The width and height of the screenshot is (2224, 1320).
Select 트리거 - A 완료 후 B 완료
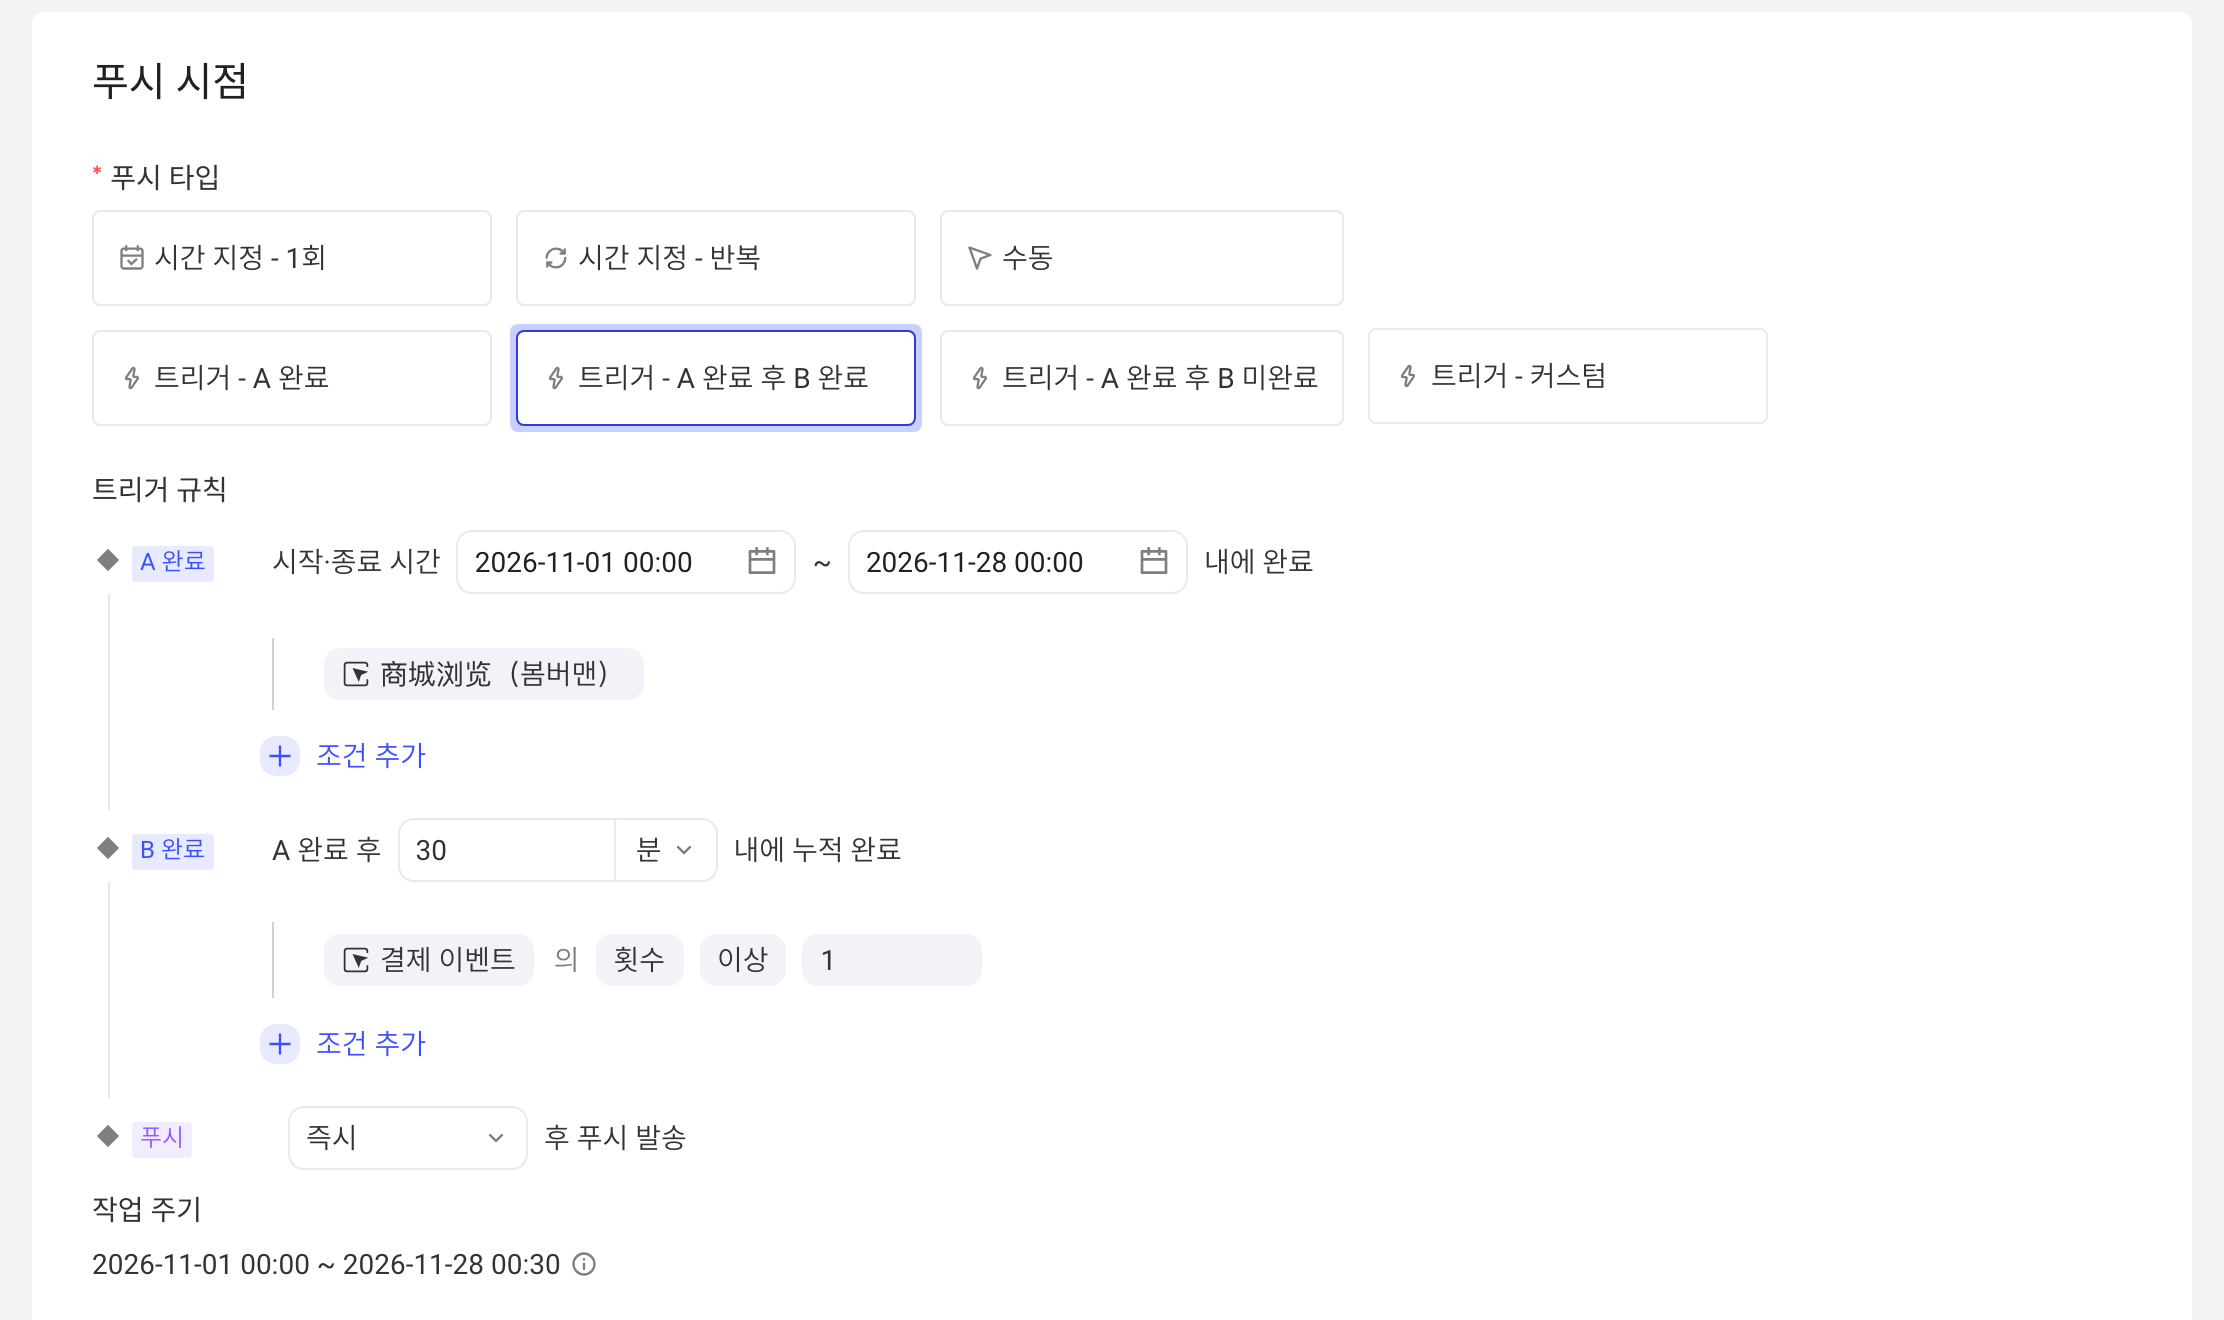(x=716, y=378)
